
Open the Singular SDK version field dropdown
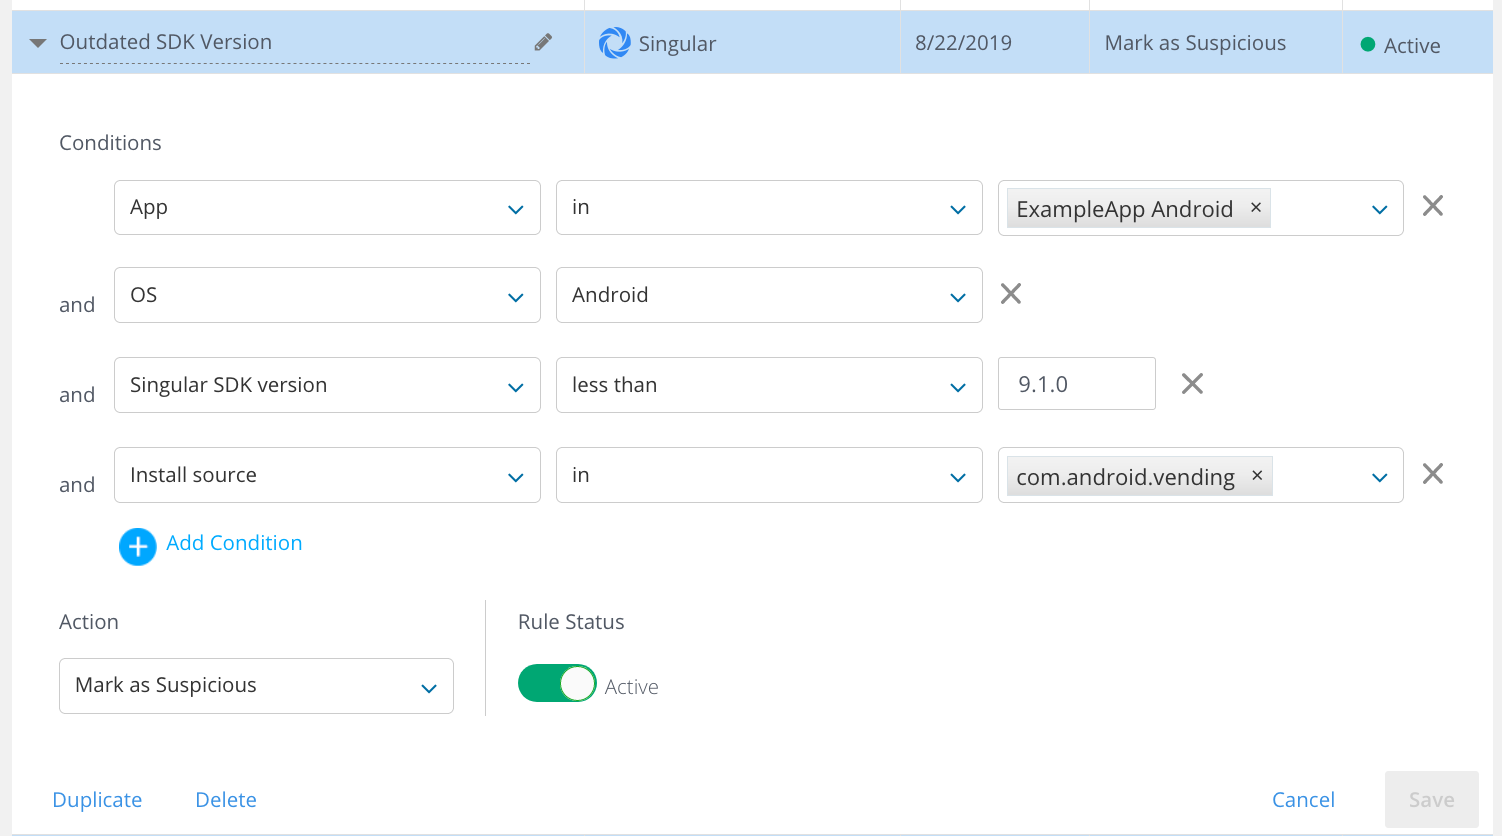[327, 385]
